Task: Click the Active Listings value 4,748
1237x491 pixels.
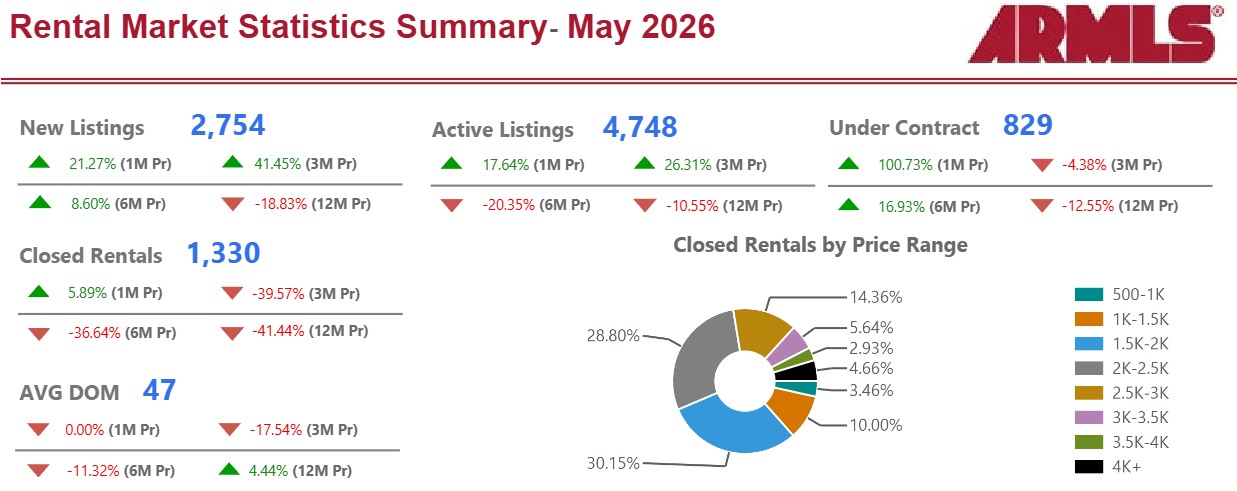Action: (x=640, y=127)
